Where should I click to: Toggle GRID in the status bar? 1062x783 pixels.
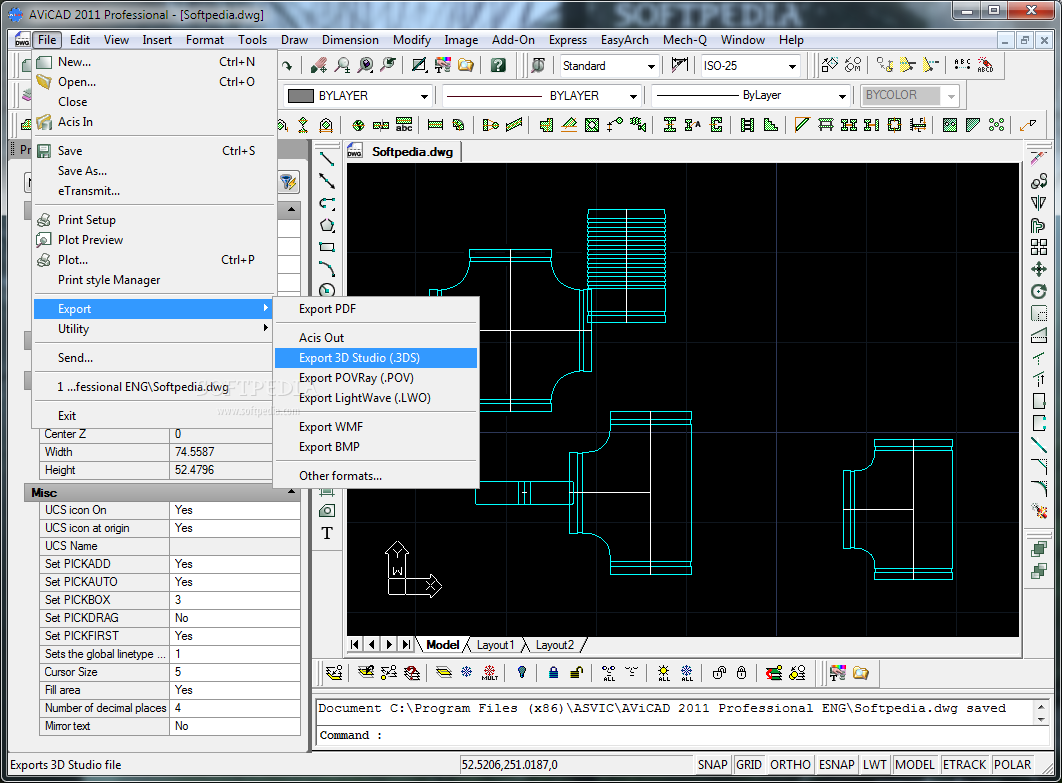coord(748,765)
